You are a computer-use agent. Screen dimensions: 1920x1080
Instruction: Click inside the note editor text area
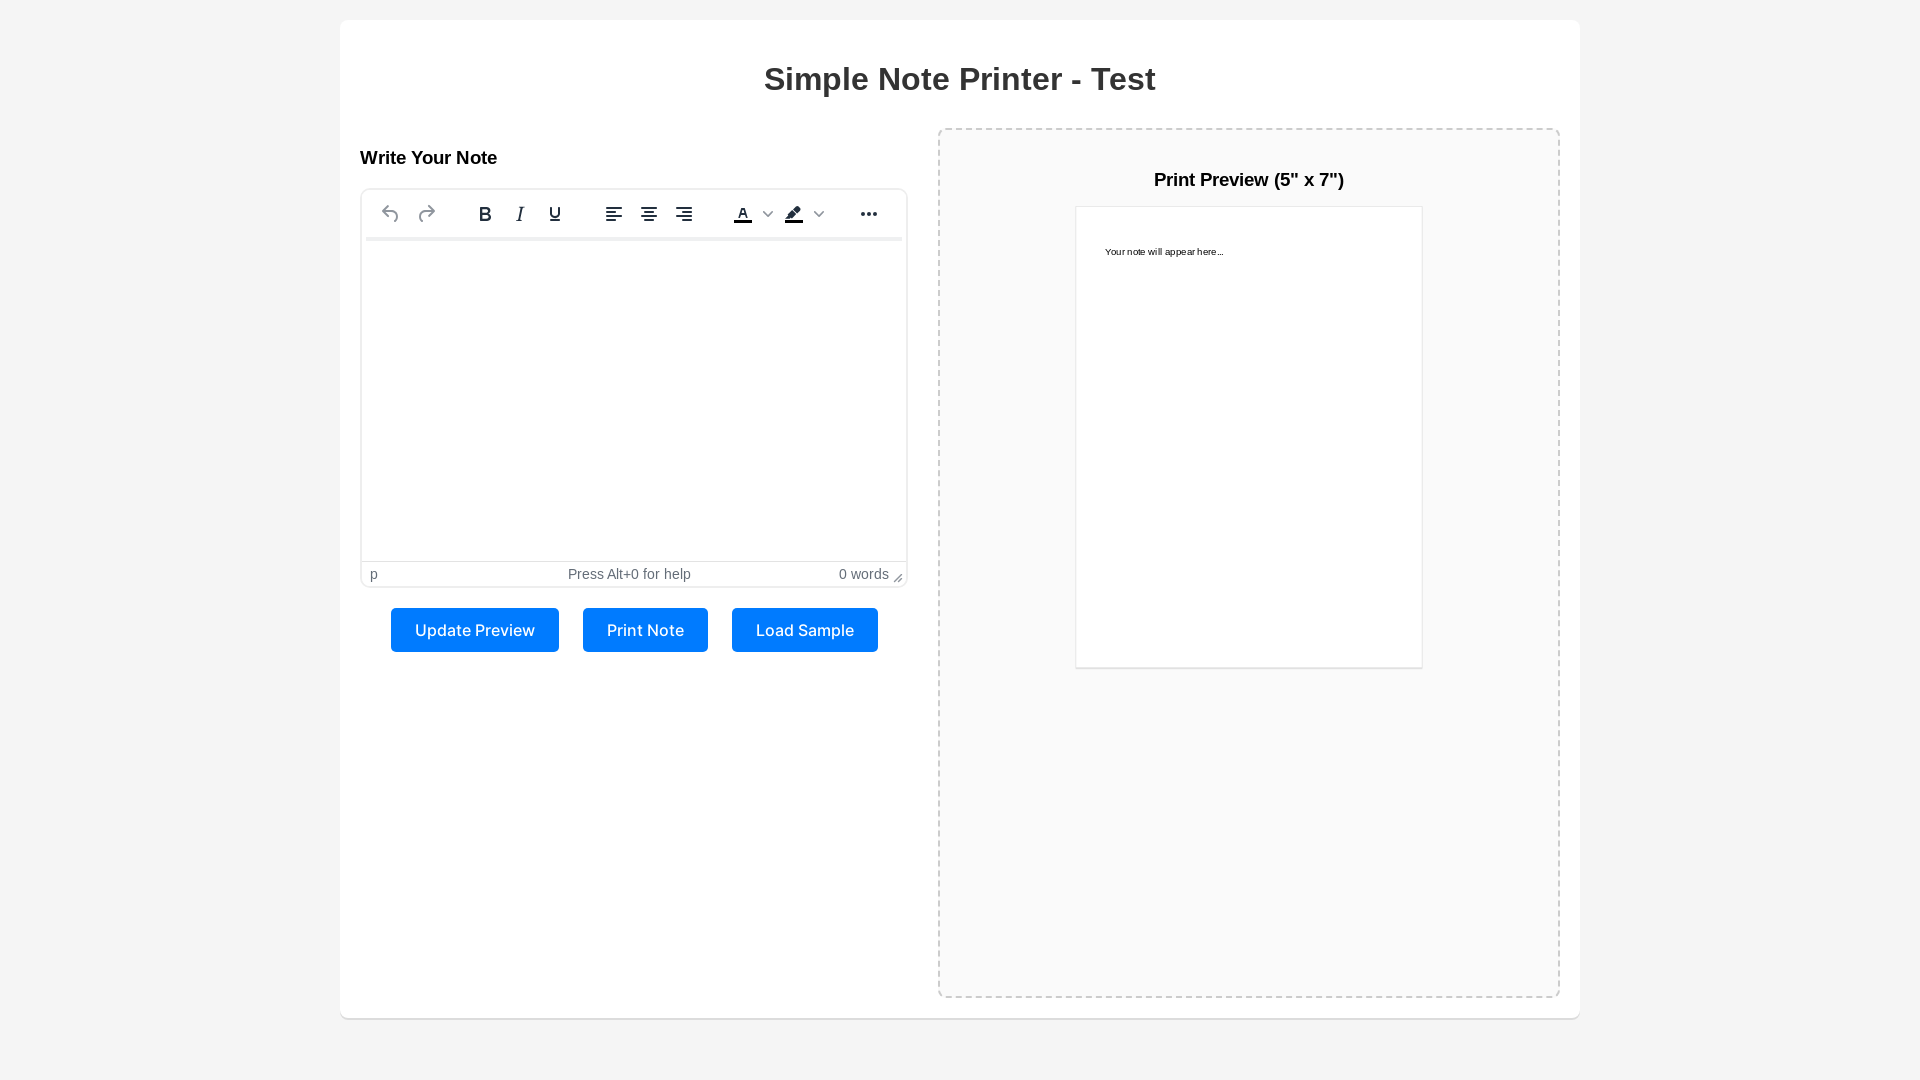[x=634, y=400]
